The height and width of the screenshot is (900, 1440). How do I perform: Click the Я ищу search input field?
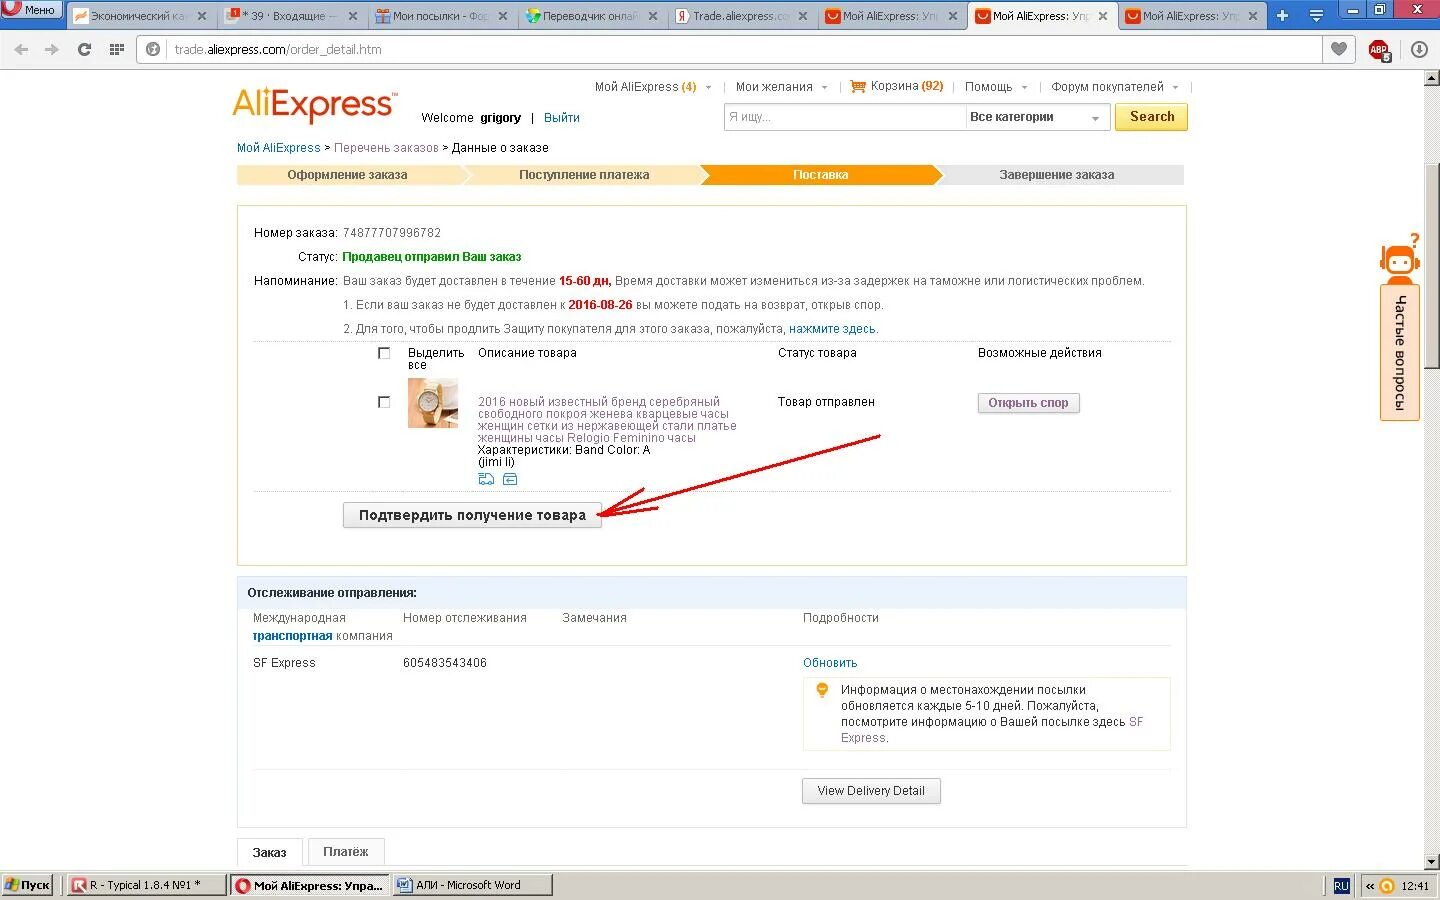pyautogui.click(x=844, y=117)
